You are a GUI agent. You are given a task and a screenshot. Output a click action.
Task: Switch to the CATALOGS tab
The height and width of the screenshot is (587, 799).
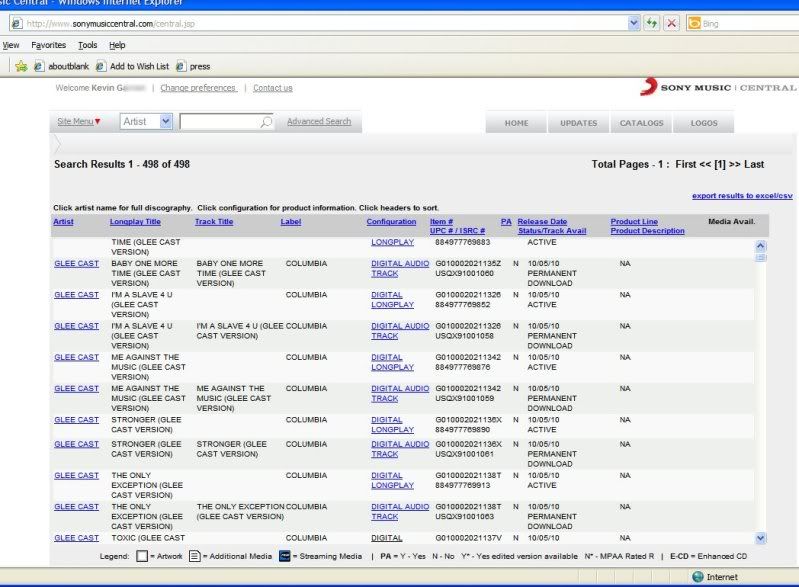641,123
